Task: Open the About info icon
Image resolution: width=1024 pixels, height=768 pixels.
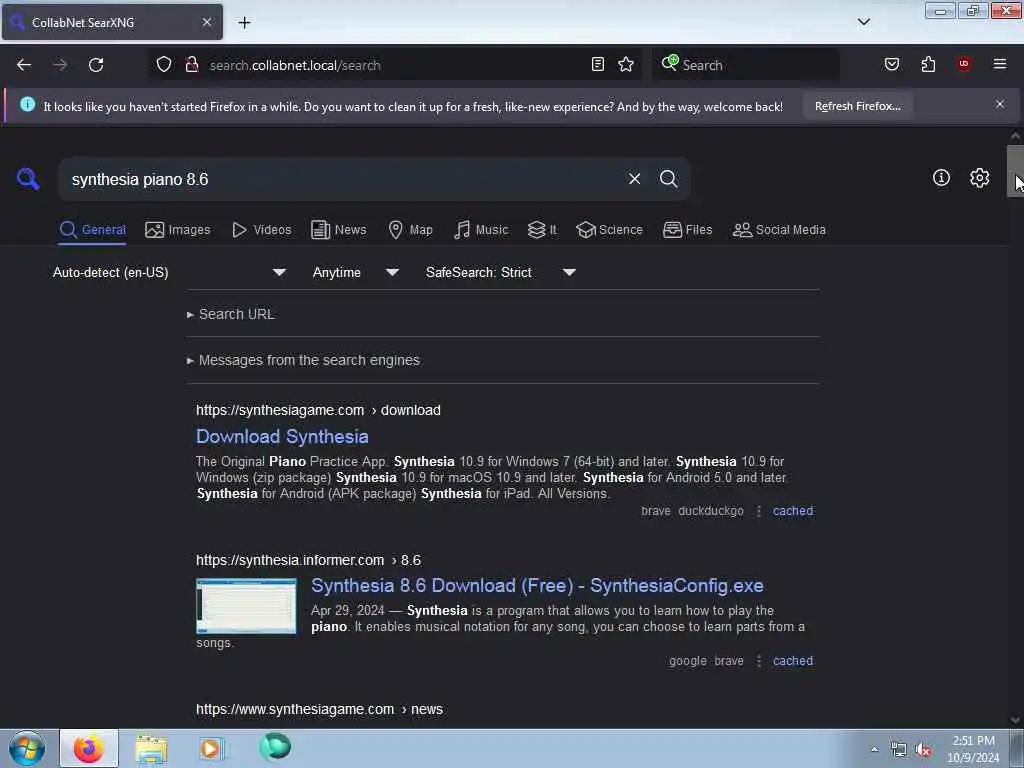Action: pos(941,178)
